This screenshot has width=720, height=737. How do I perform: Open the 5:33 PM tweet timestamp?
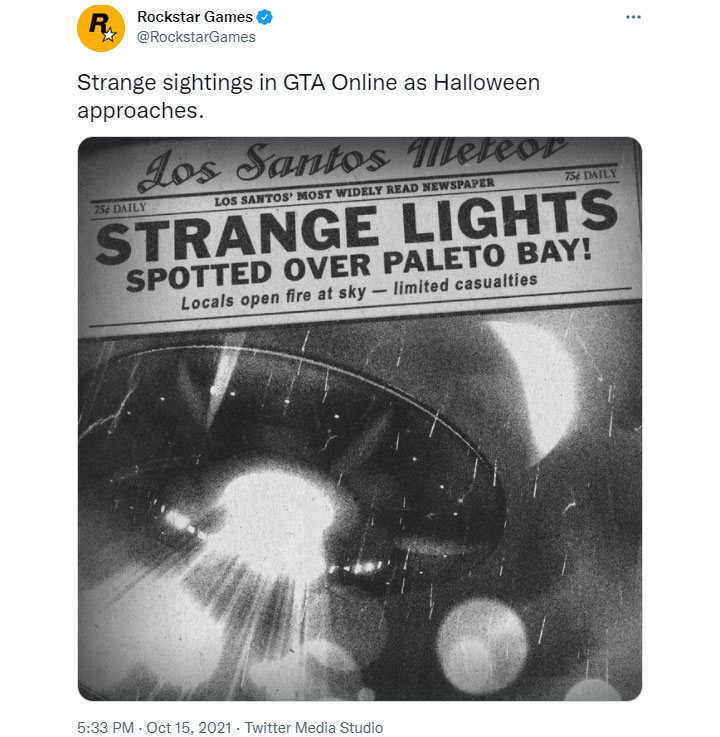tap(106, 728)
